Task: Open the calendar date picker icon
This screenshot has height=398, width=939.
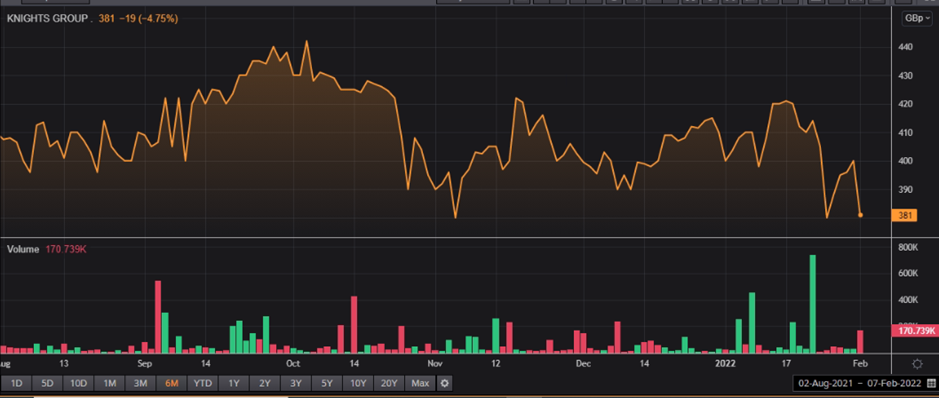Action: tap(930, 383)
